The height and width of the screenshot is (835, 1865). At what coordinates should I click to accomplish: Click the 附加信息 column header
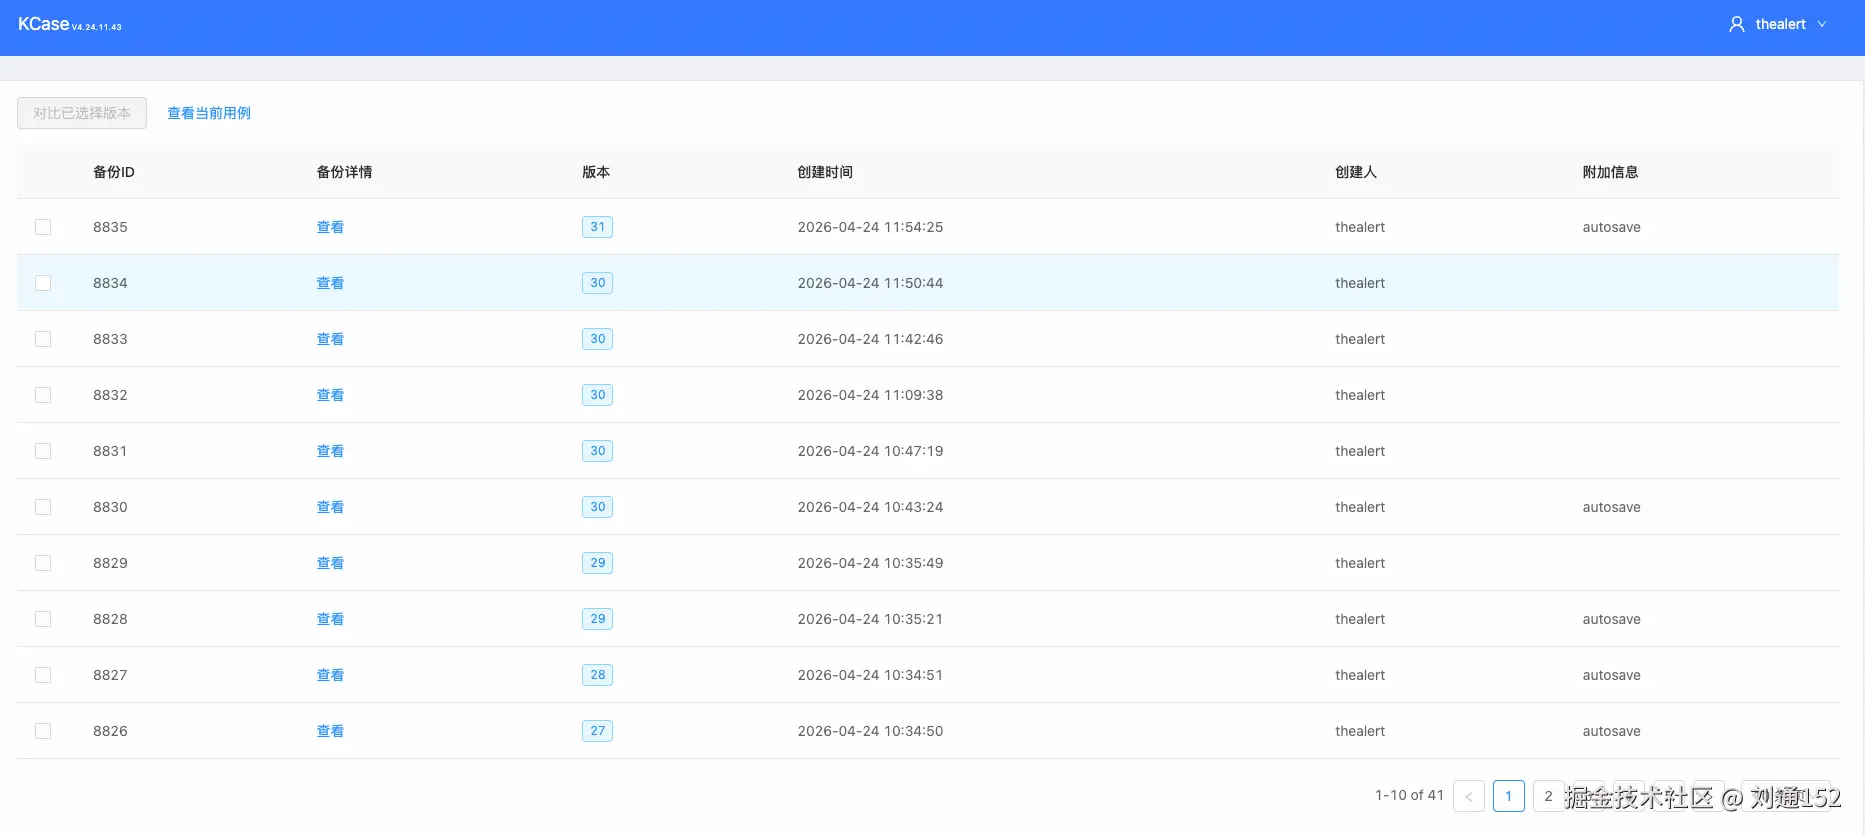coord(1610,172)
